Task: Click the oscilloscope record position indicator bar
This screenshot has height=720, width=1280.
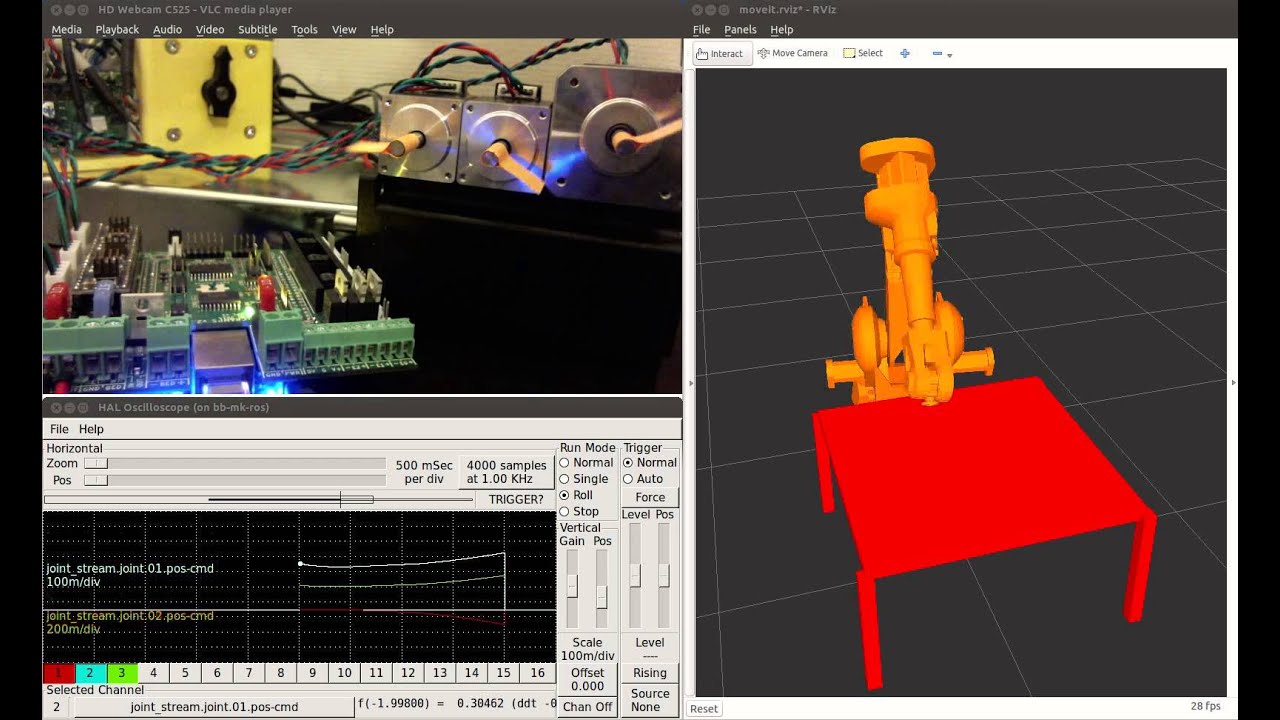Action: [258, 499]
